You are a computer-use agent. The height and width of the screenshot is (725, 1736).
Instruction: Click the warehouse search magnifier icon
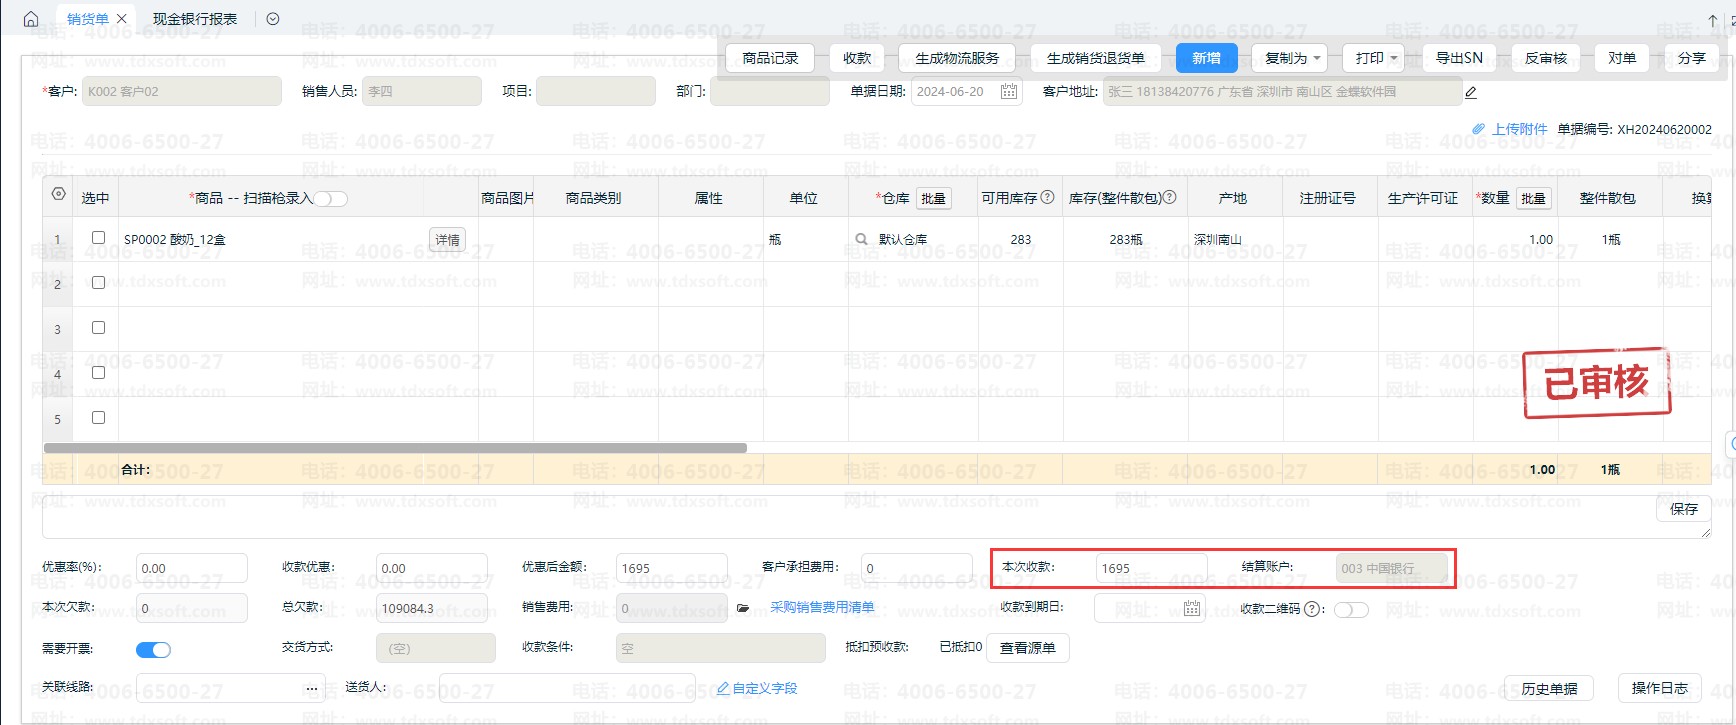tap(861, 240)
